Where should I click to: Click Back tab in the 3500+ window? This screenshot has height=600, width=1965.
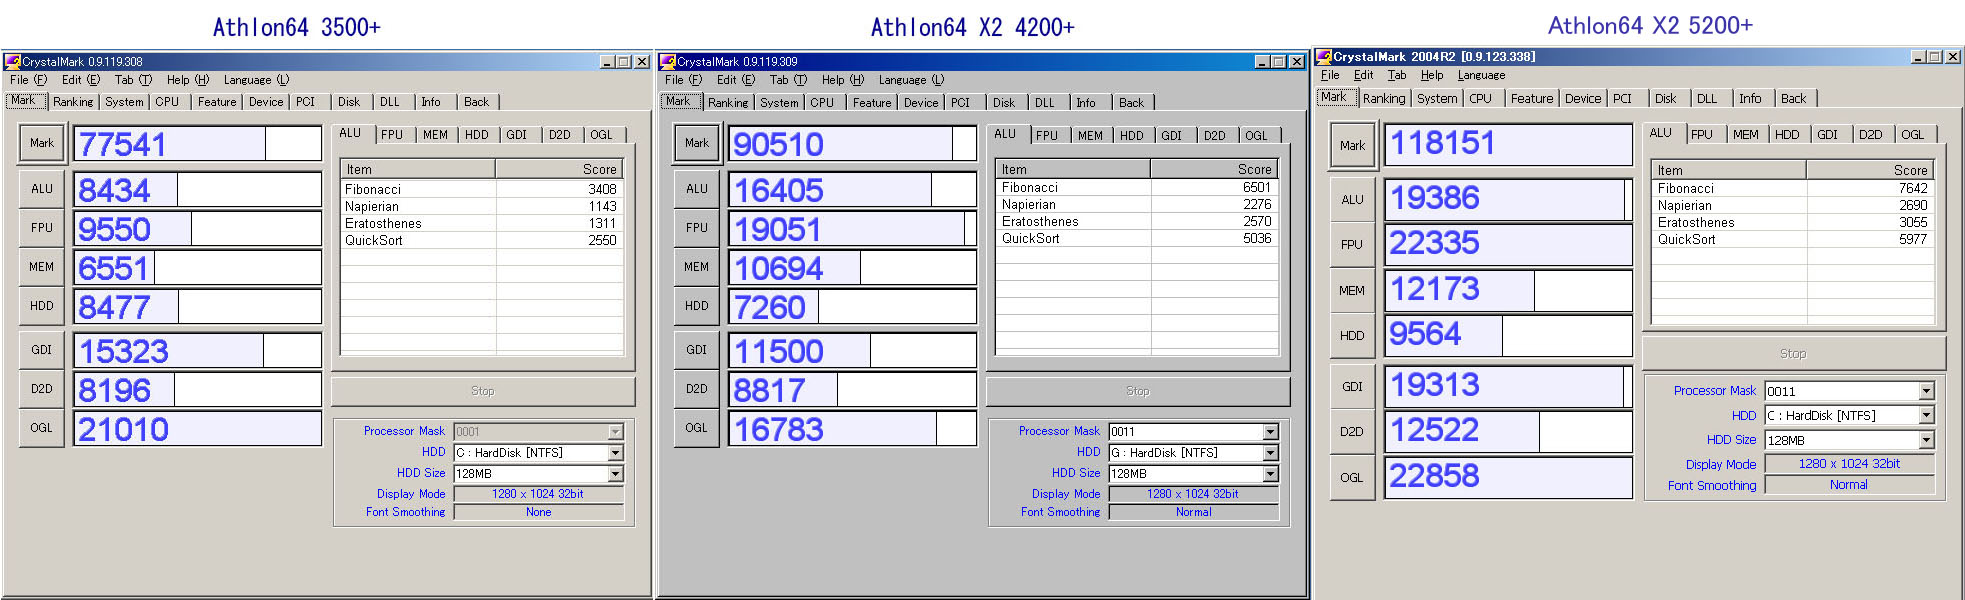coord(477,102)
